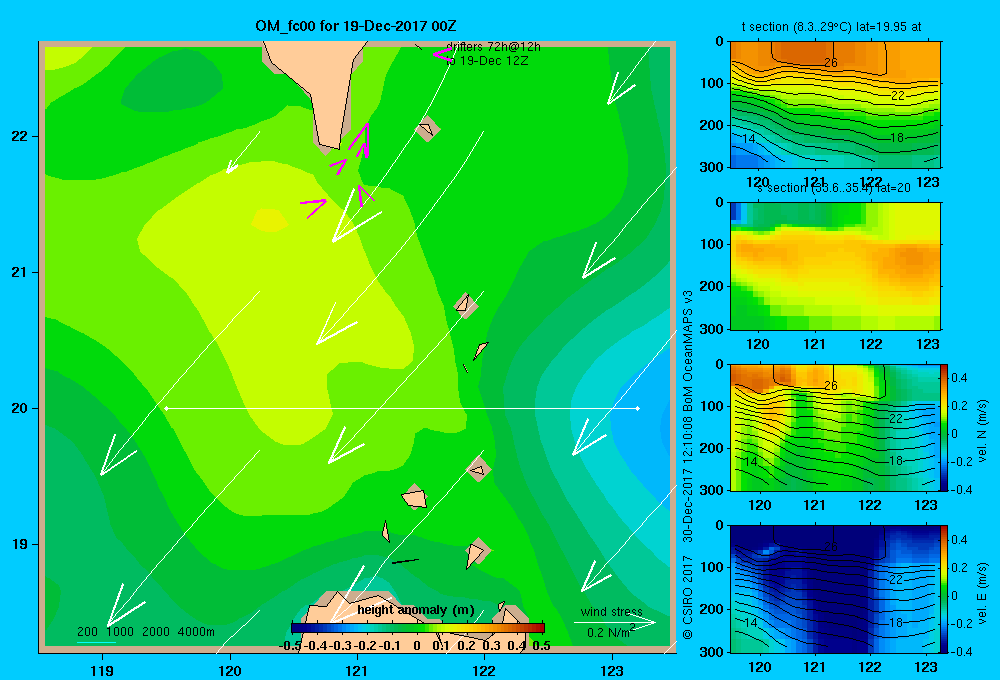1000x680 pixels.
Task: Open the salinity section plot
Action: point(835,266)
